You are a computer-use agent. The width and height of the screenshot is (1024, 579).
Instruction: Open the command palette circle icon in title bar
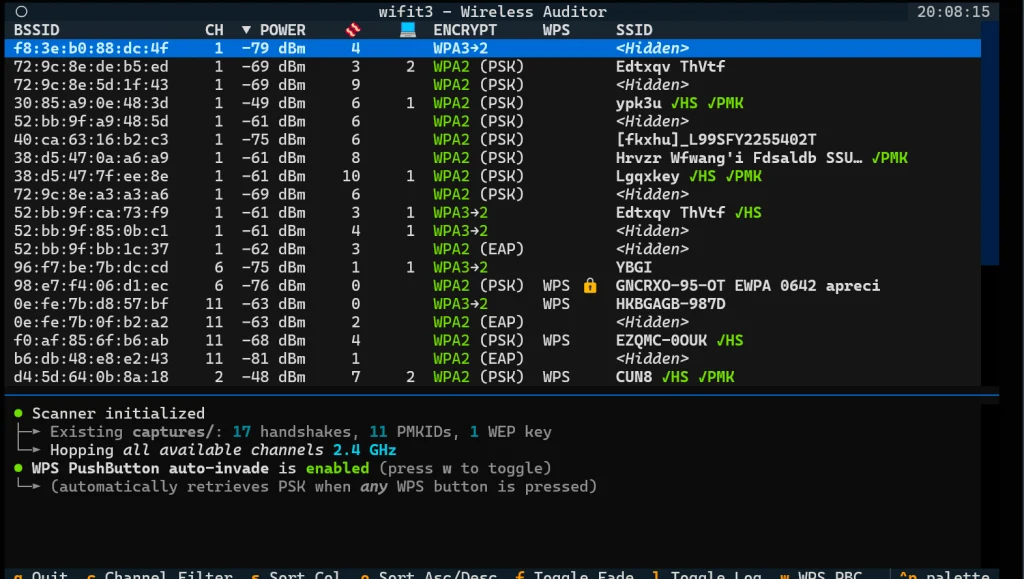tap(21, 12)
